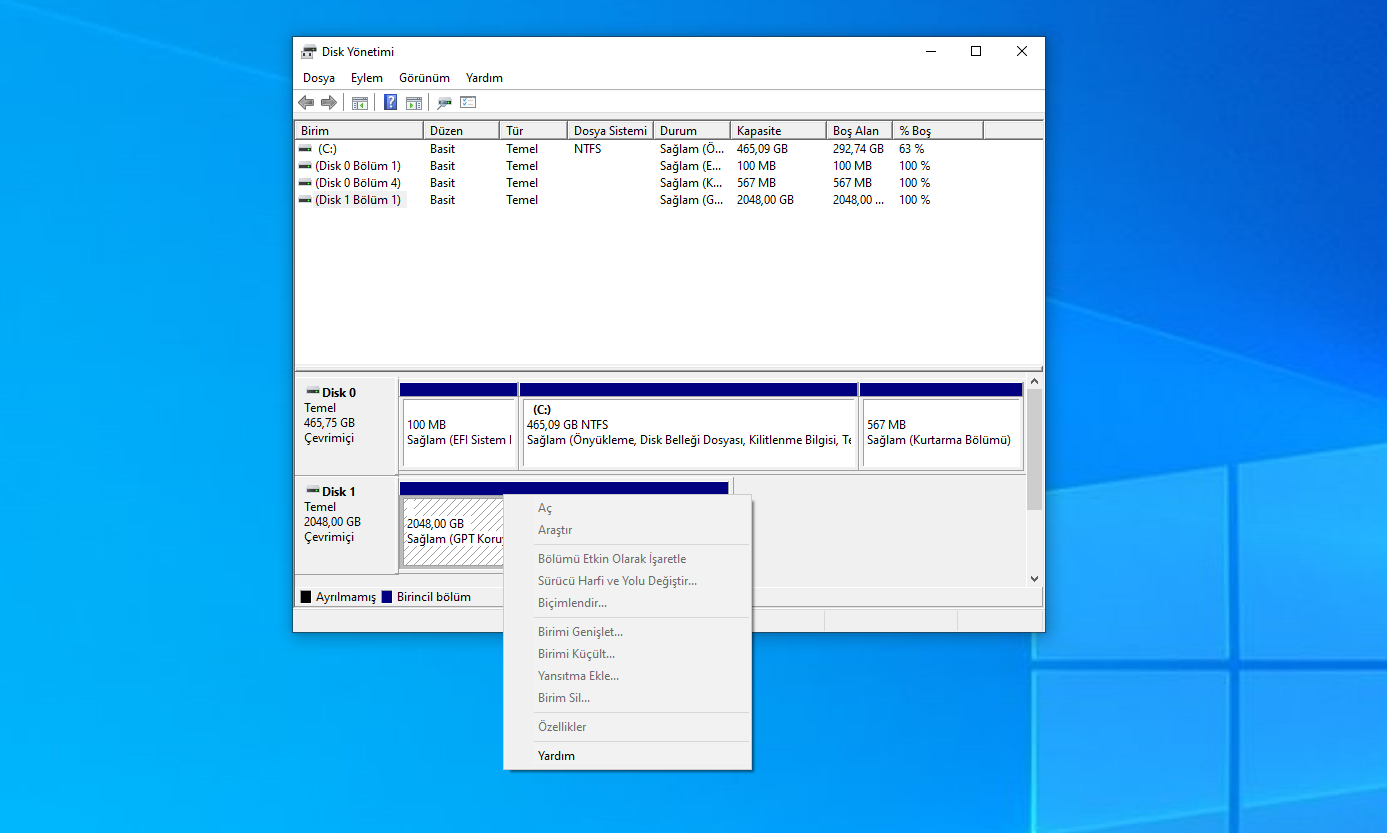
Task: Select the 567 MB recovery partition block
Action: pos(940,433)
